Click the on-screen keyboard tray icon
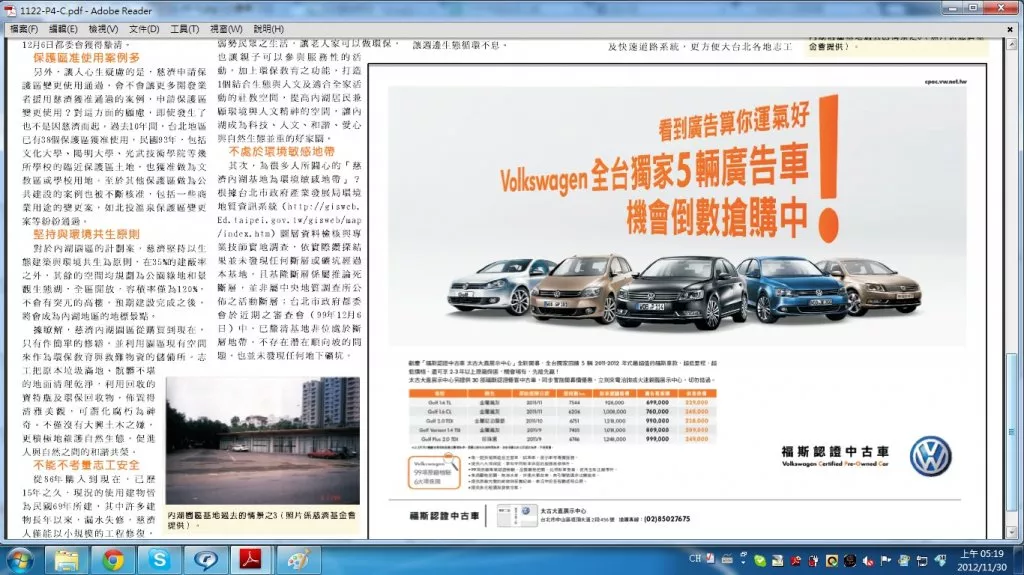Screen dimensions: 1024x575 [727, 559]
